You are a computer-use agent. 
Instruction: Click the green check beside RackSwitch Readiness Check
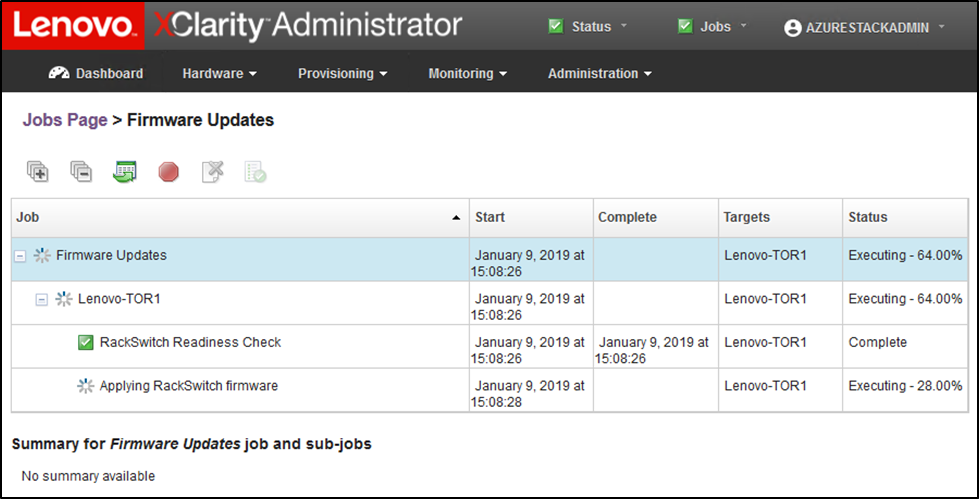tap(86, 342)
